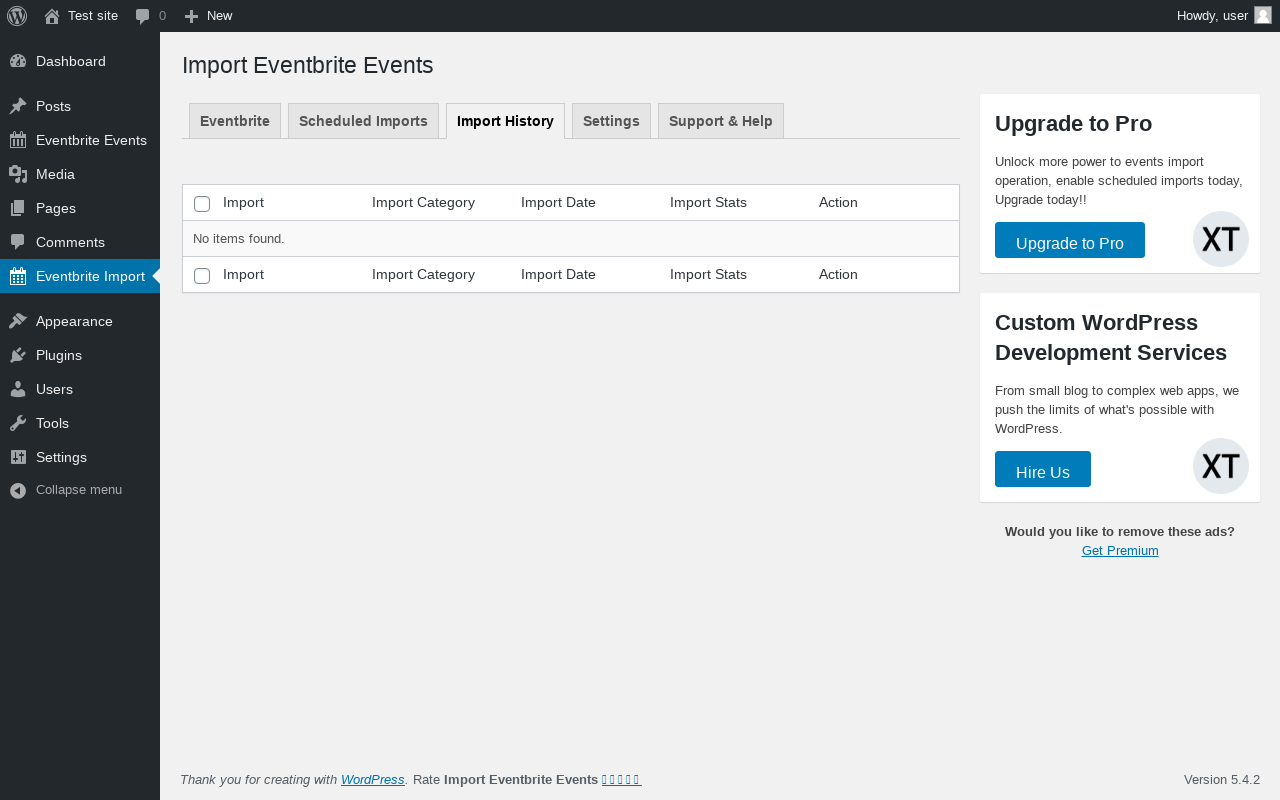The image size is (1280, 800).
Task: Click the Comments speech bubble sidebar icon
Action: pyautogui.click(x=18, y=242)
